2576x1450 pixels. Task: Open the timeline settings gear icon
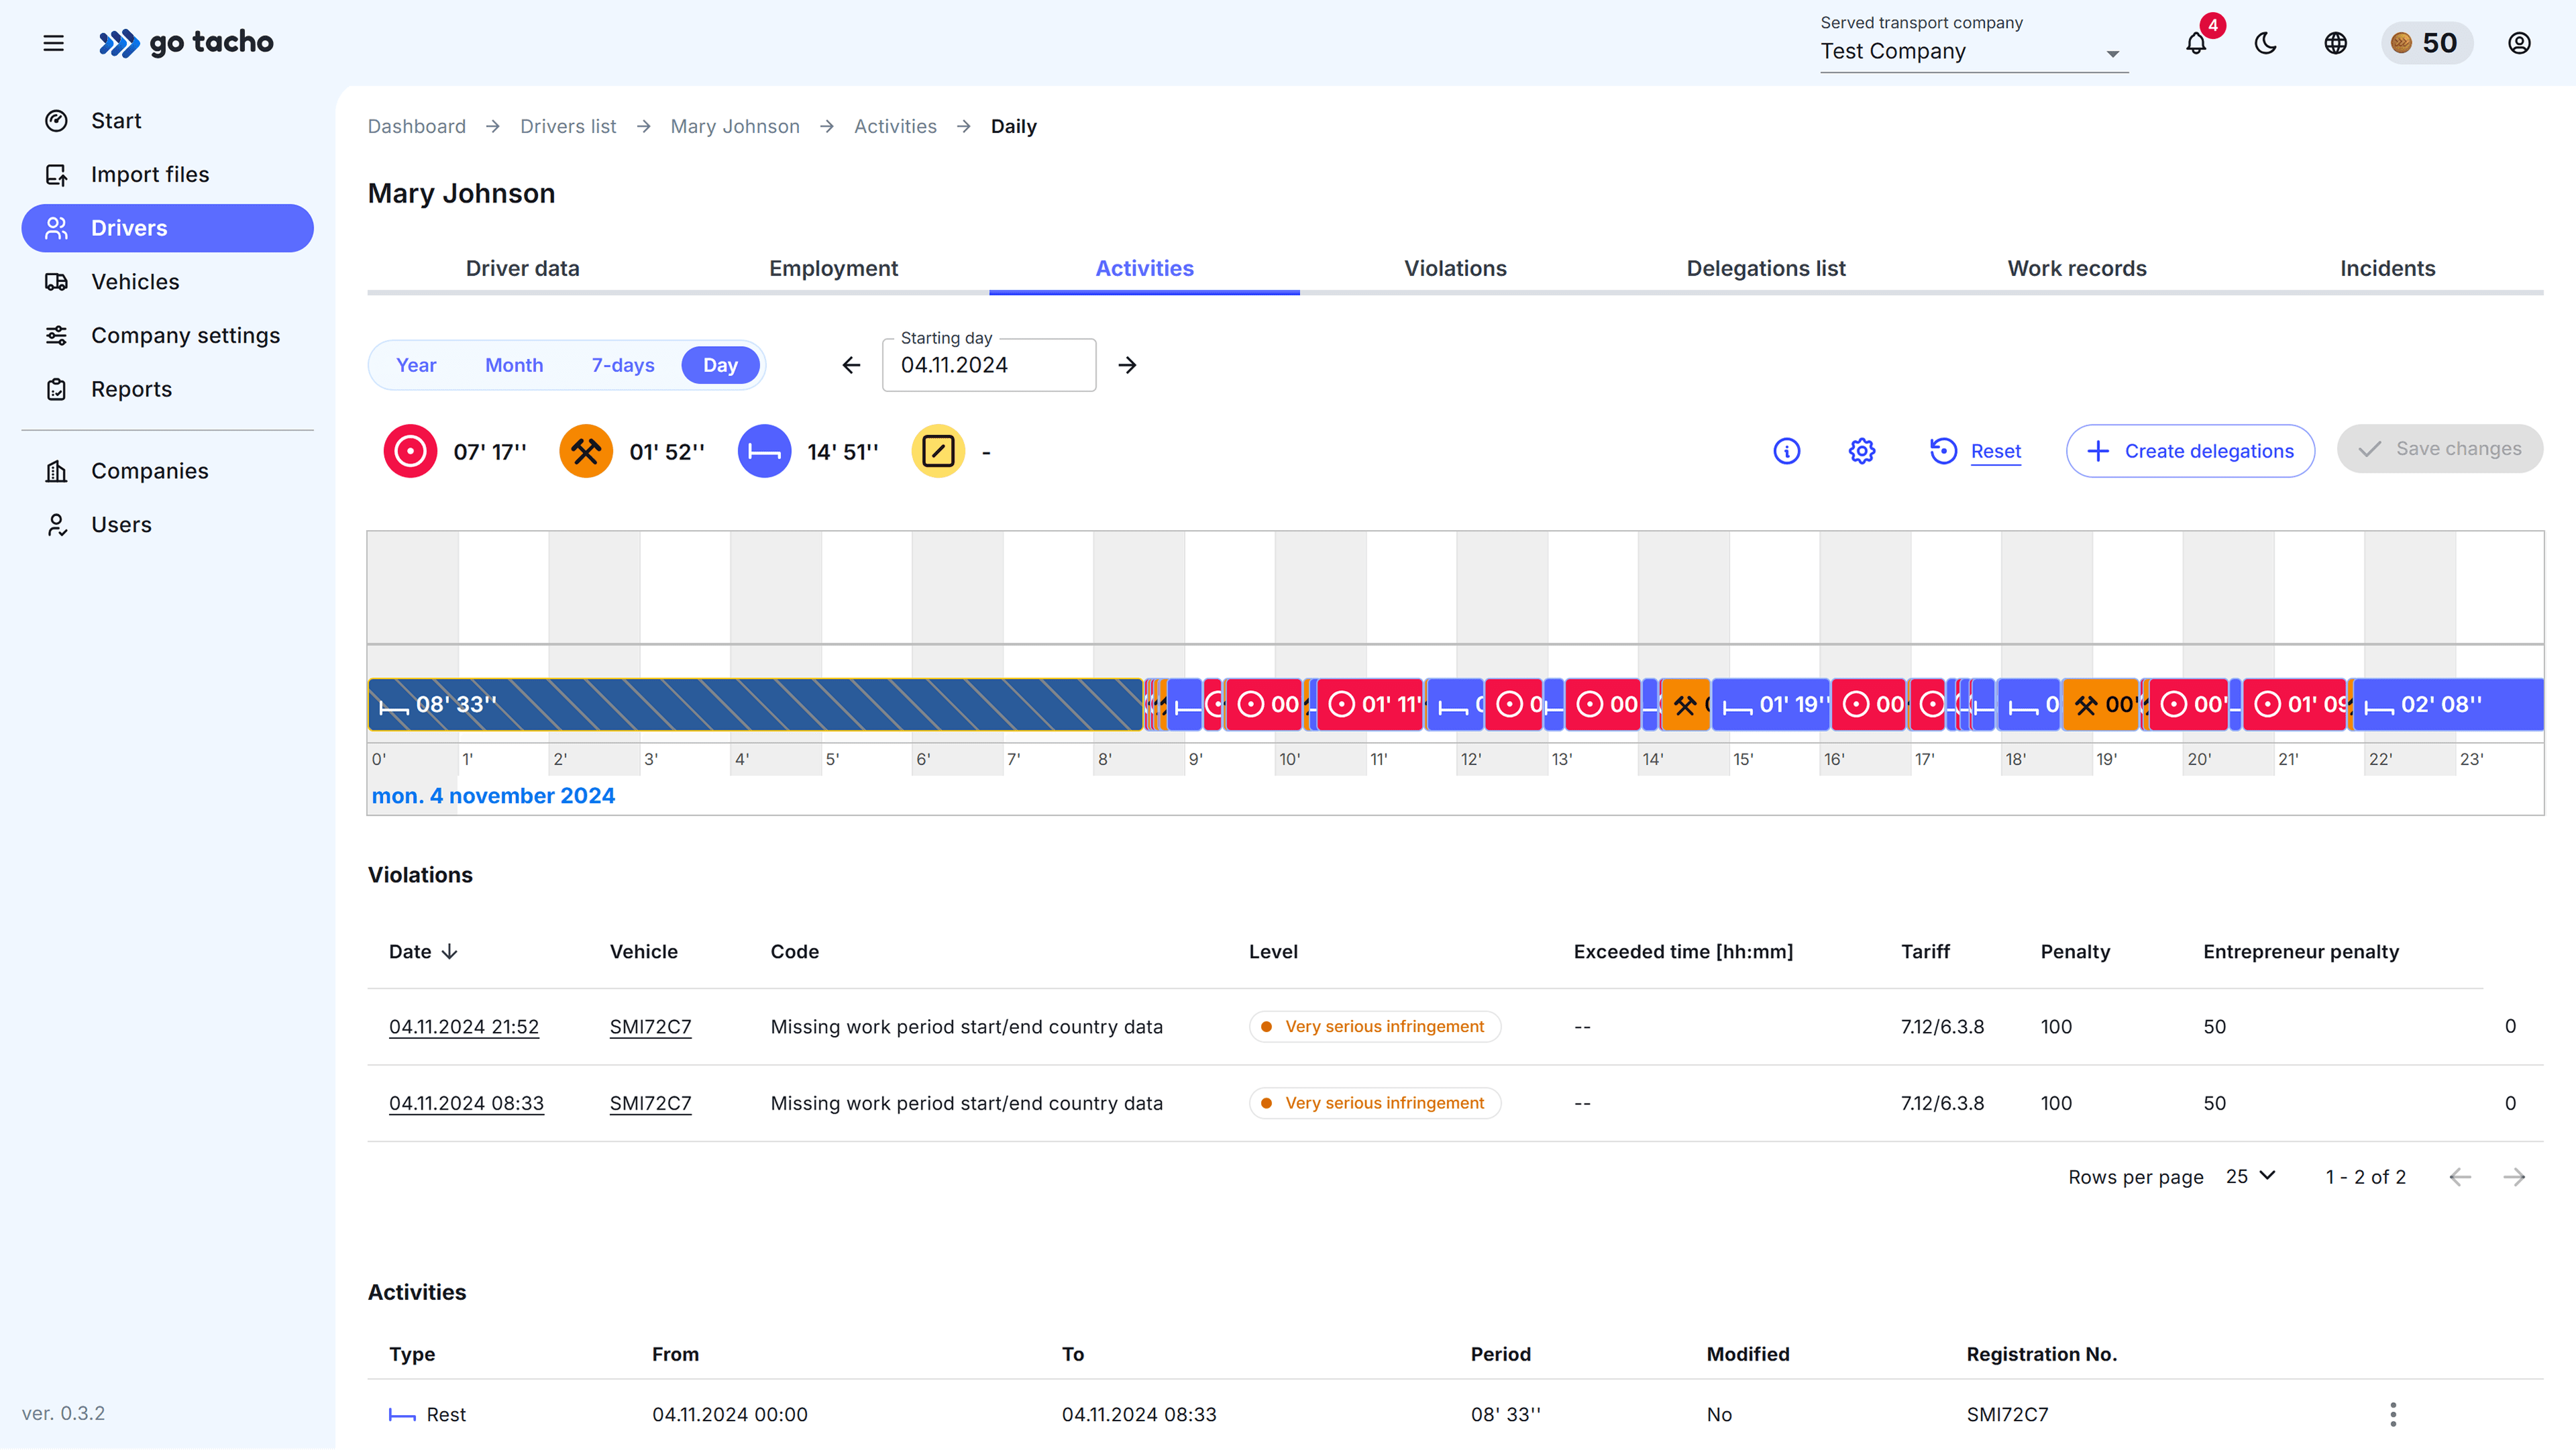(x=1861, y=451)
